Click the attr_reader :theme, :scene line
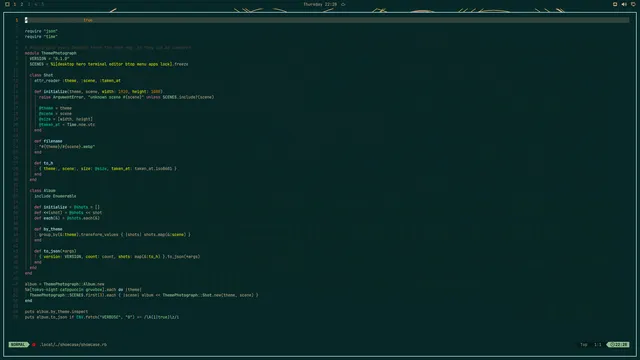 point(78,80)
